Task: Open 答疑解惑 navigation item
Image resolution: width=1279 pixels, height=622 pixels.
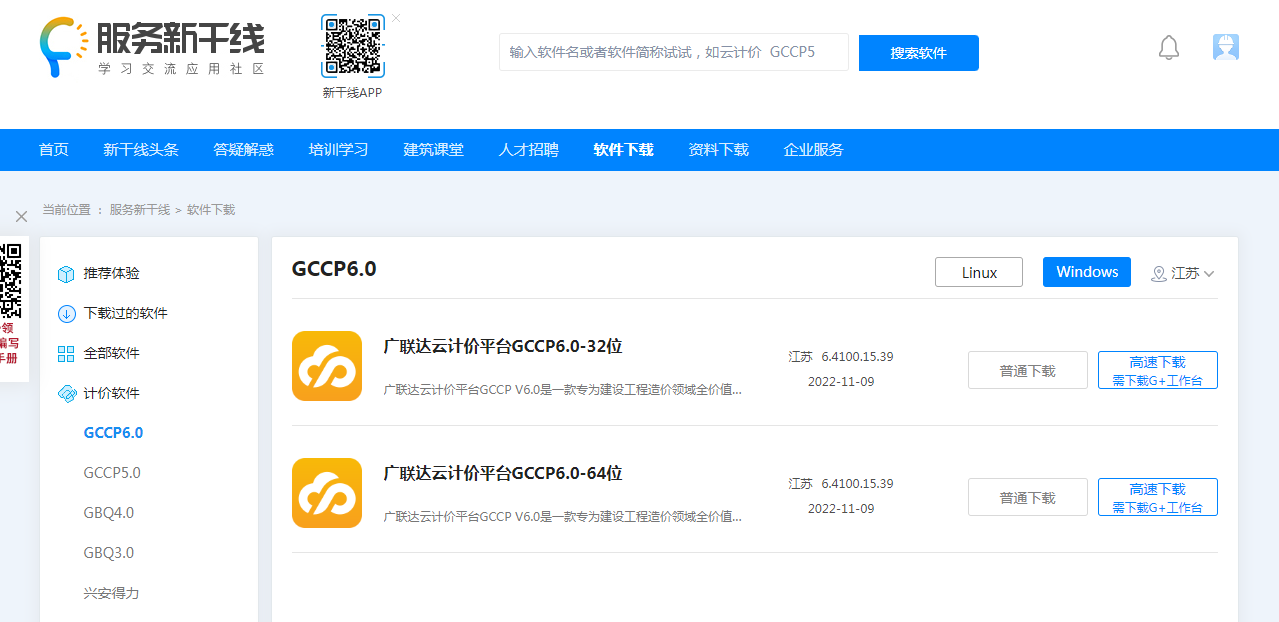Action: (x=244, y=150)
